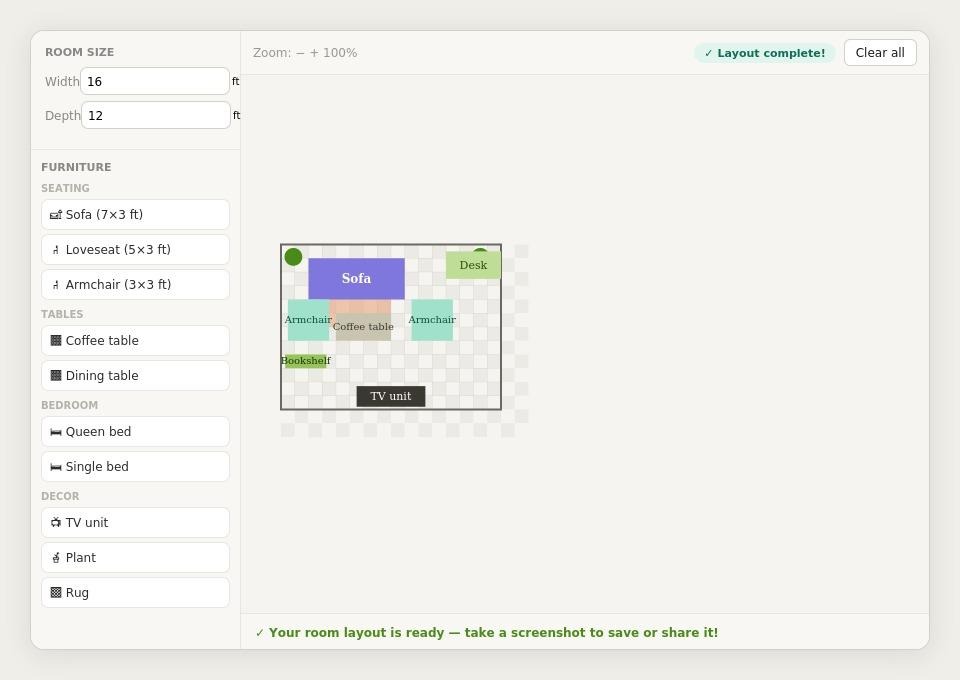Click the Queen bed icon under Bedroom
This screenshot has width=960, height=680.
coord(56,431)
